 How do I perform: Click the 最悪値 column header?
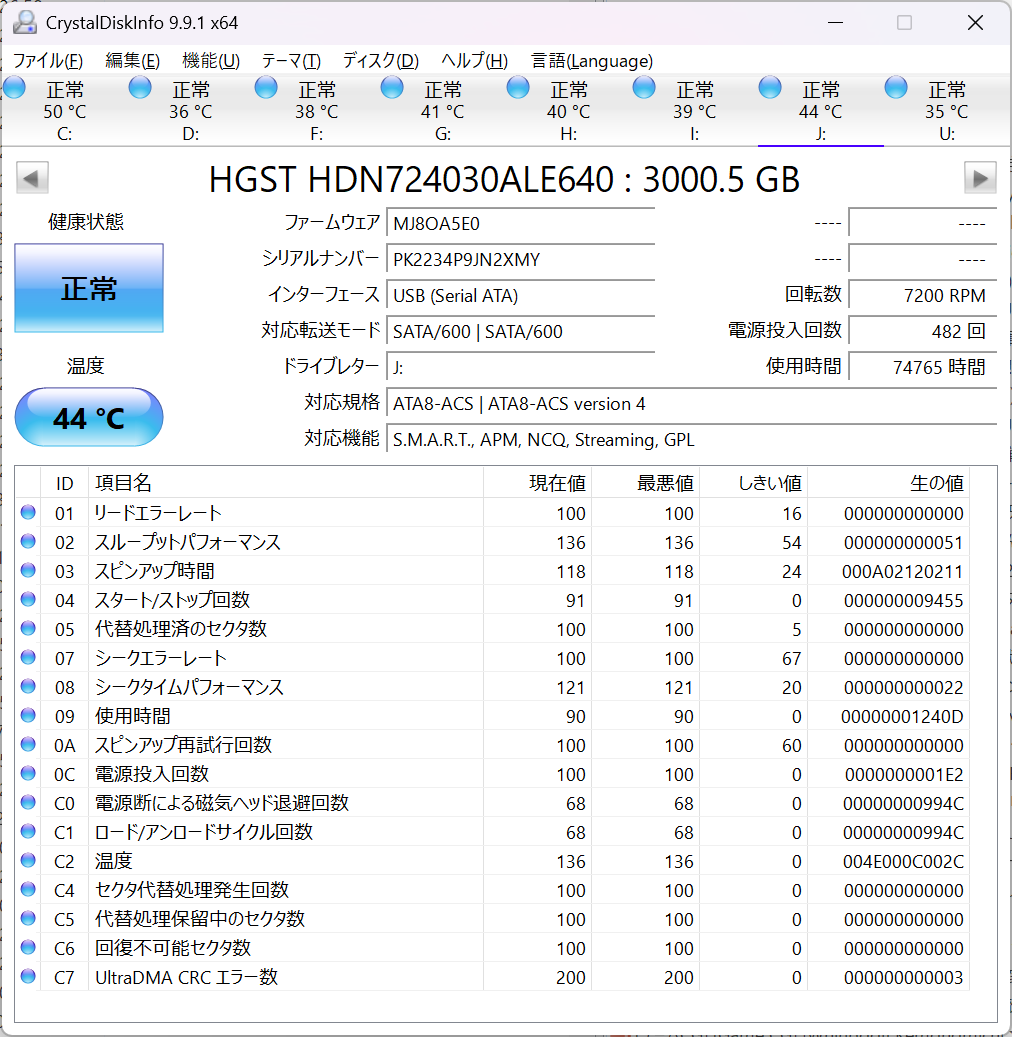[x=646, y=483]
